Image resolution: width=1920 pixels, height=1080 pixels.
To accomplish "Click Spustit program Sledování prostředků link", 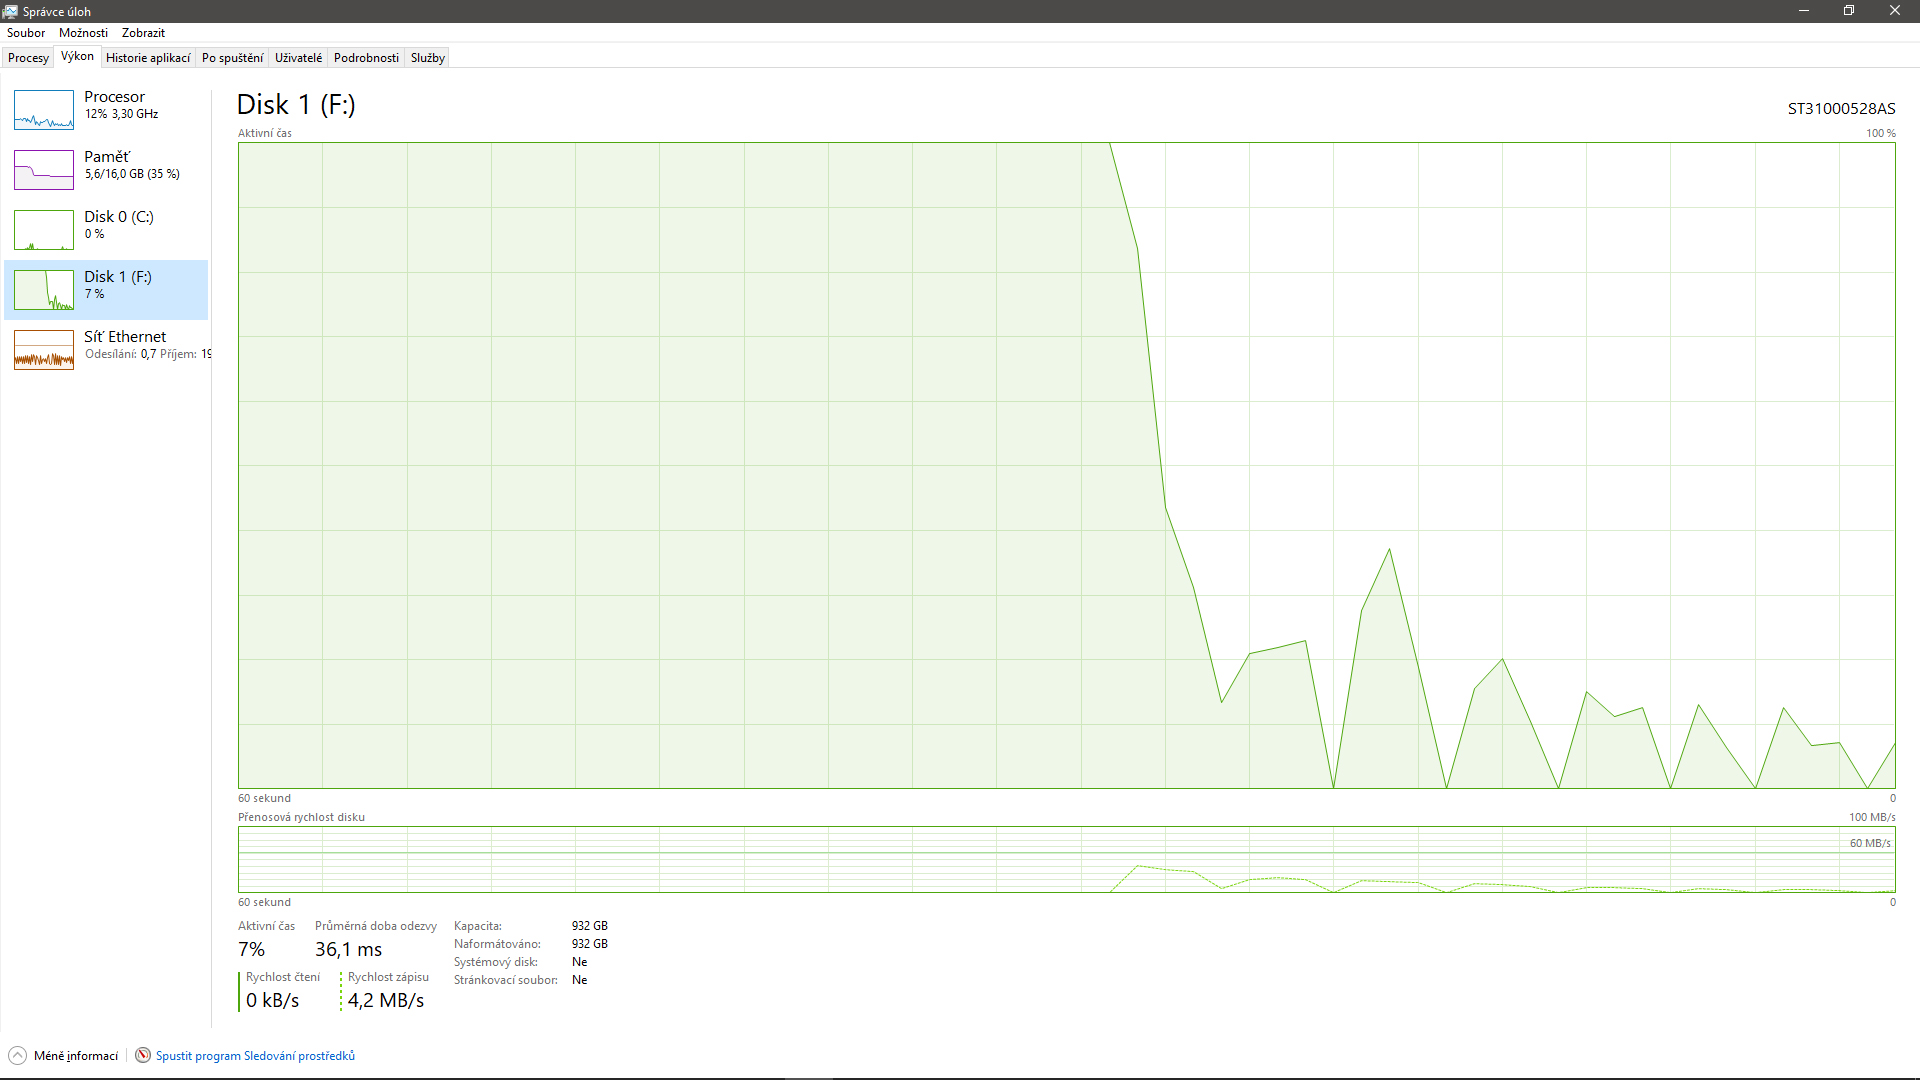I will pos(255,1056).
